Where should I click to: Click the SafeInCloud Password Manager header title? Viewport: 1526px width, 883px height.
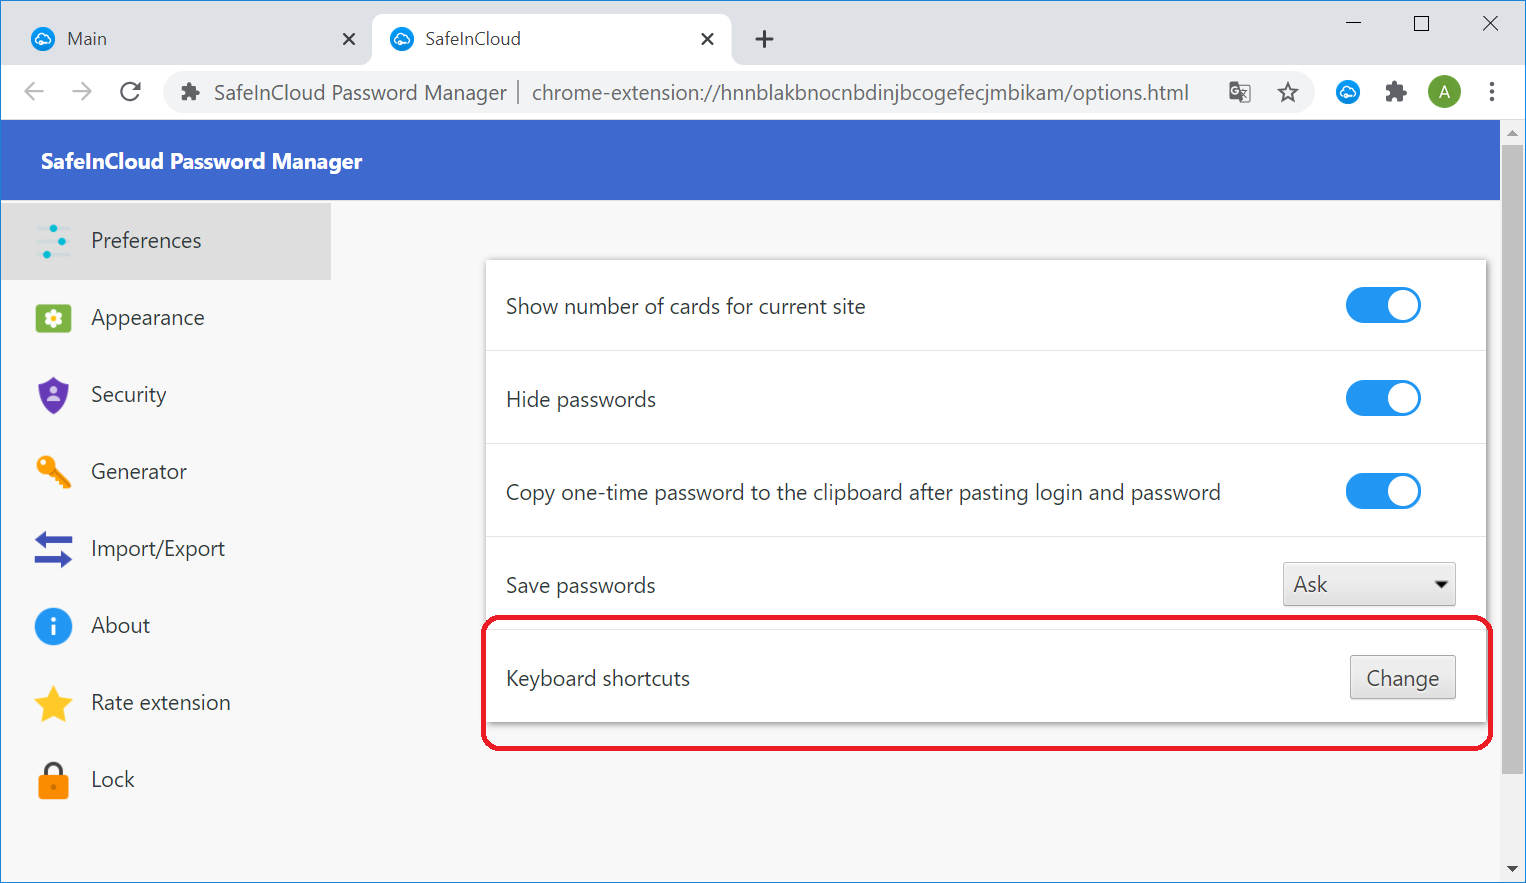pyautogui.click(x=201, y=161)
